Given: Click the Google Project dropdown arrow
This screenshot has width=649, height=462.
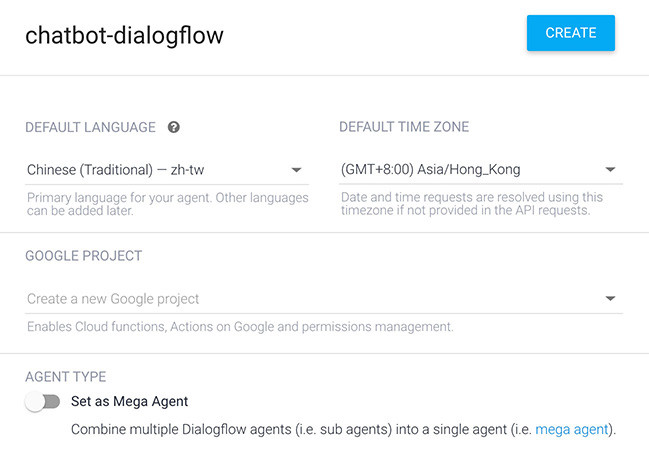Looking at the screenshot, I should coord(610,299).
